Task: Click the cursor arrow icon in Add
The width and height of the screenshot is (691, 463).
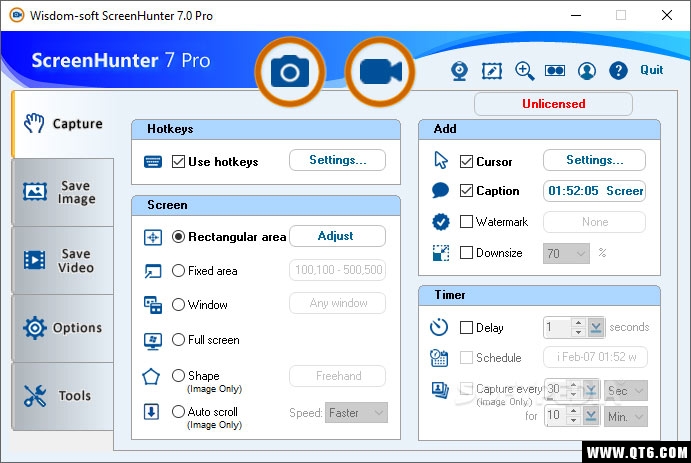Action: pyautogui.click(x=441, y=160)
